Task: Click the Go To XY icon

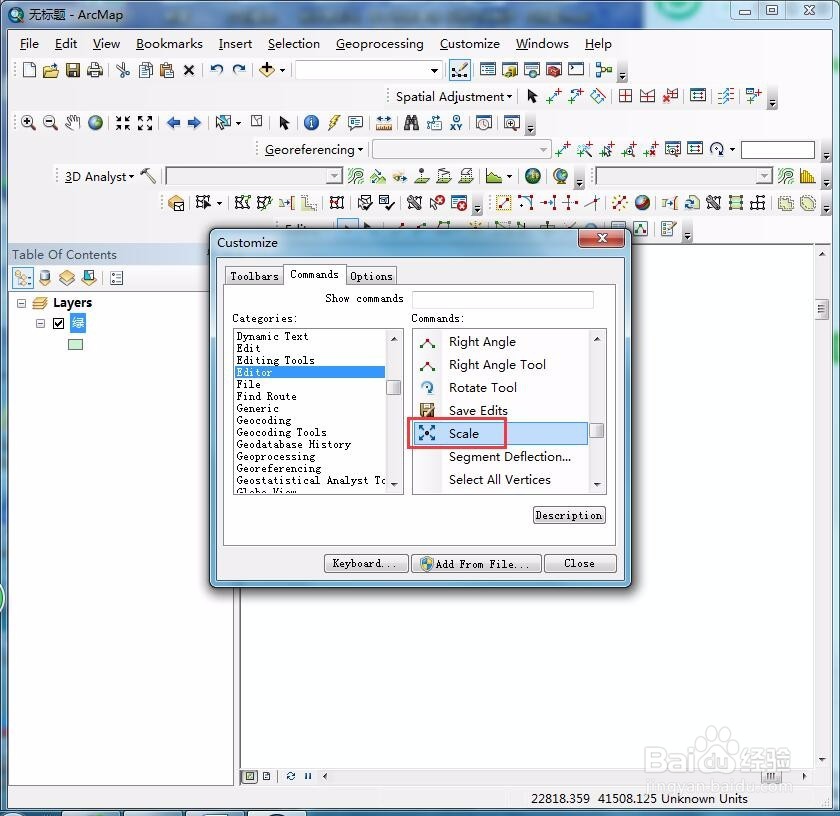Action: click(x=456, y=123)
